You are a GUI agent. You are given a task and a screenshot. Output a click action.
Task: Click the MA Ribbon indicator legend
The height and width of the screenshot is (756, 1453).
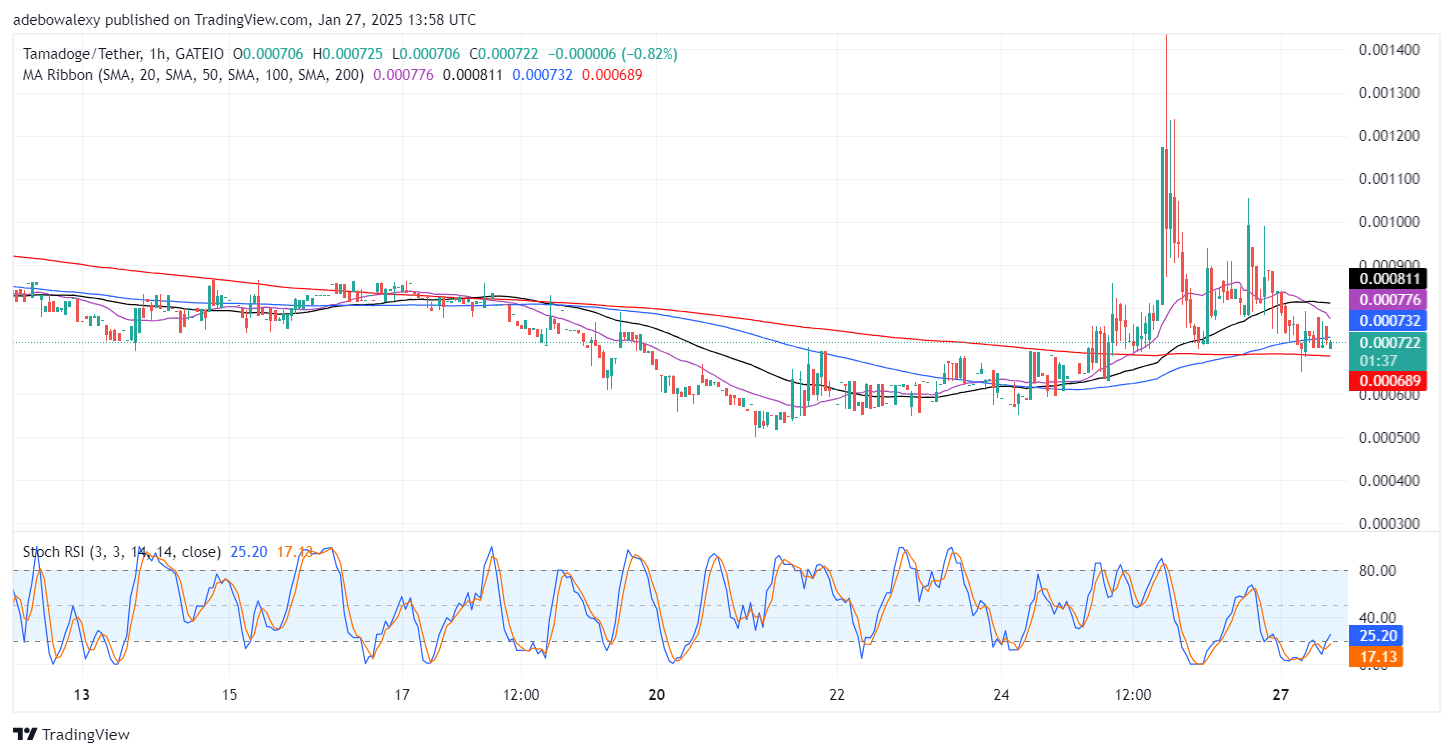point(192,74)
